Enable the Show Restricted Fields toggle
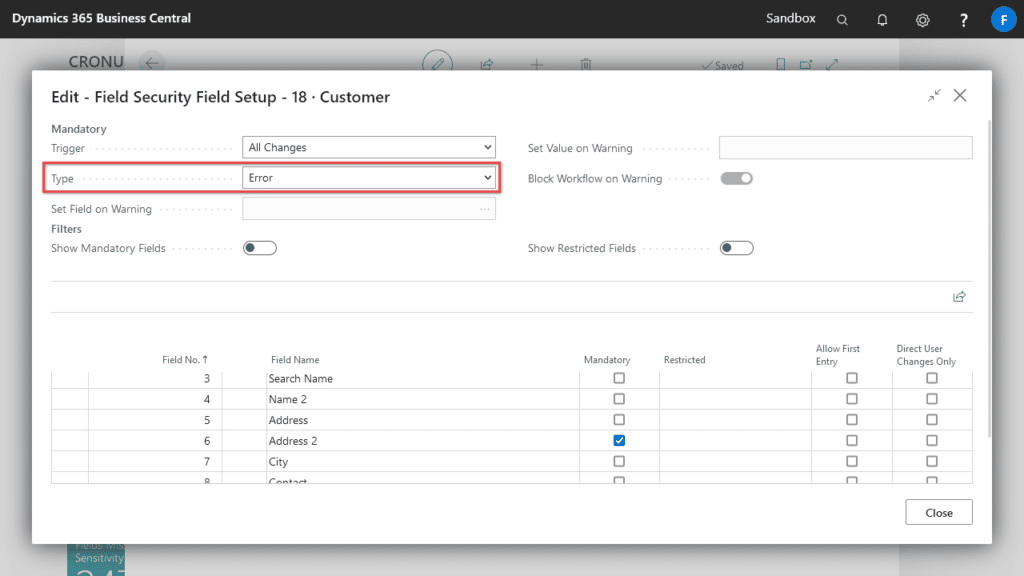 [x=736, y=247]
